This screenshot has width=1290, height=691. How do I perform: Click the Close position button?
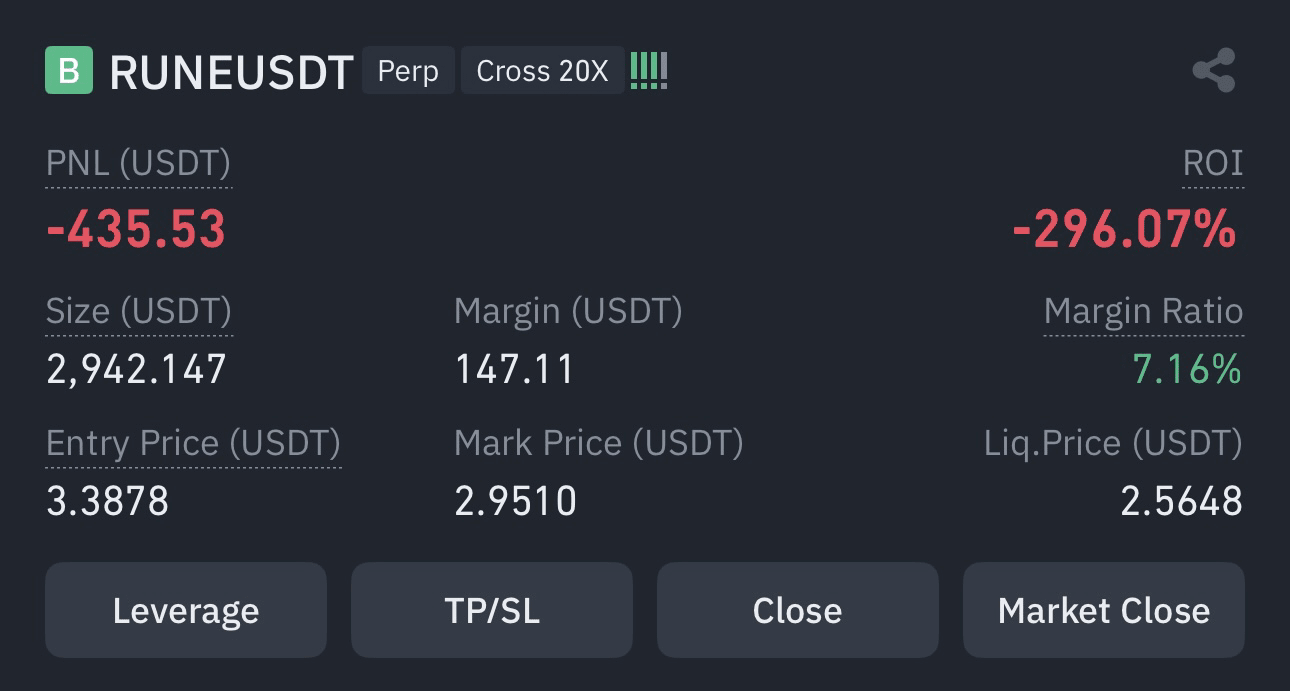pos(798,610)
